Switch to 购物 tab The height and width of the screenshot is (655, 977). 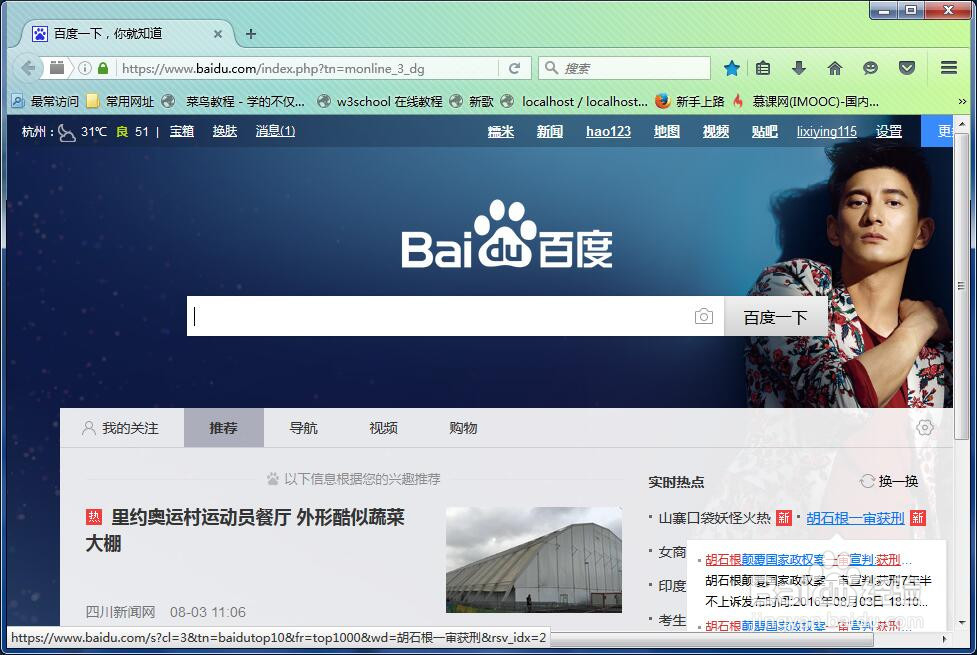(463, 428)
